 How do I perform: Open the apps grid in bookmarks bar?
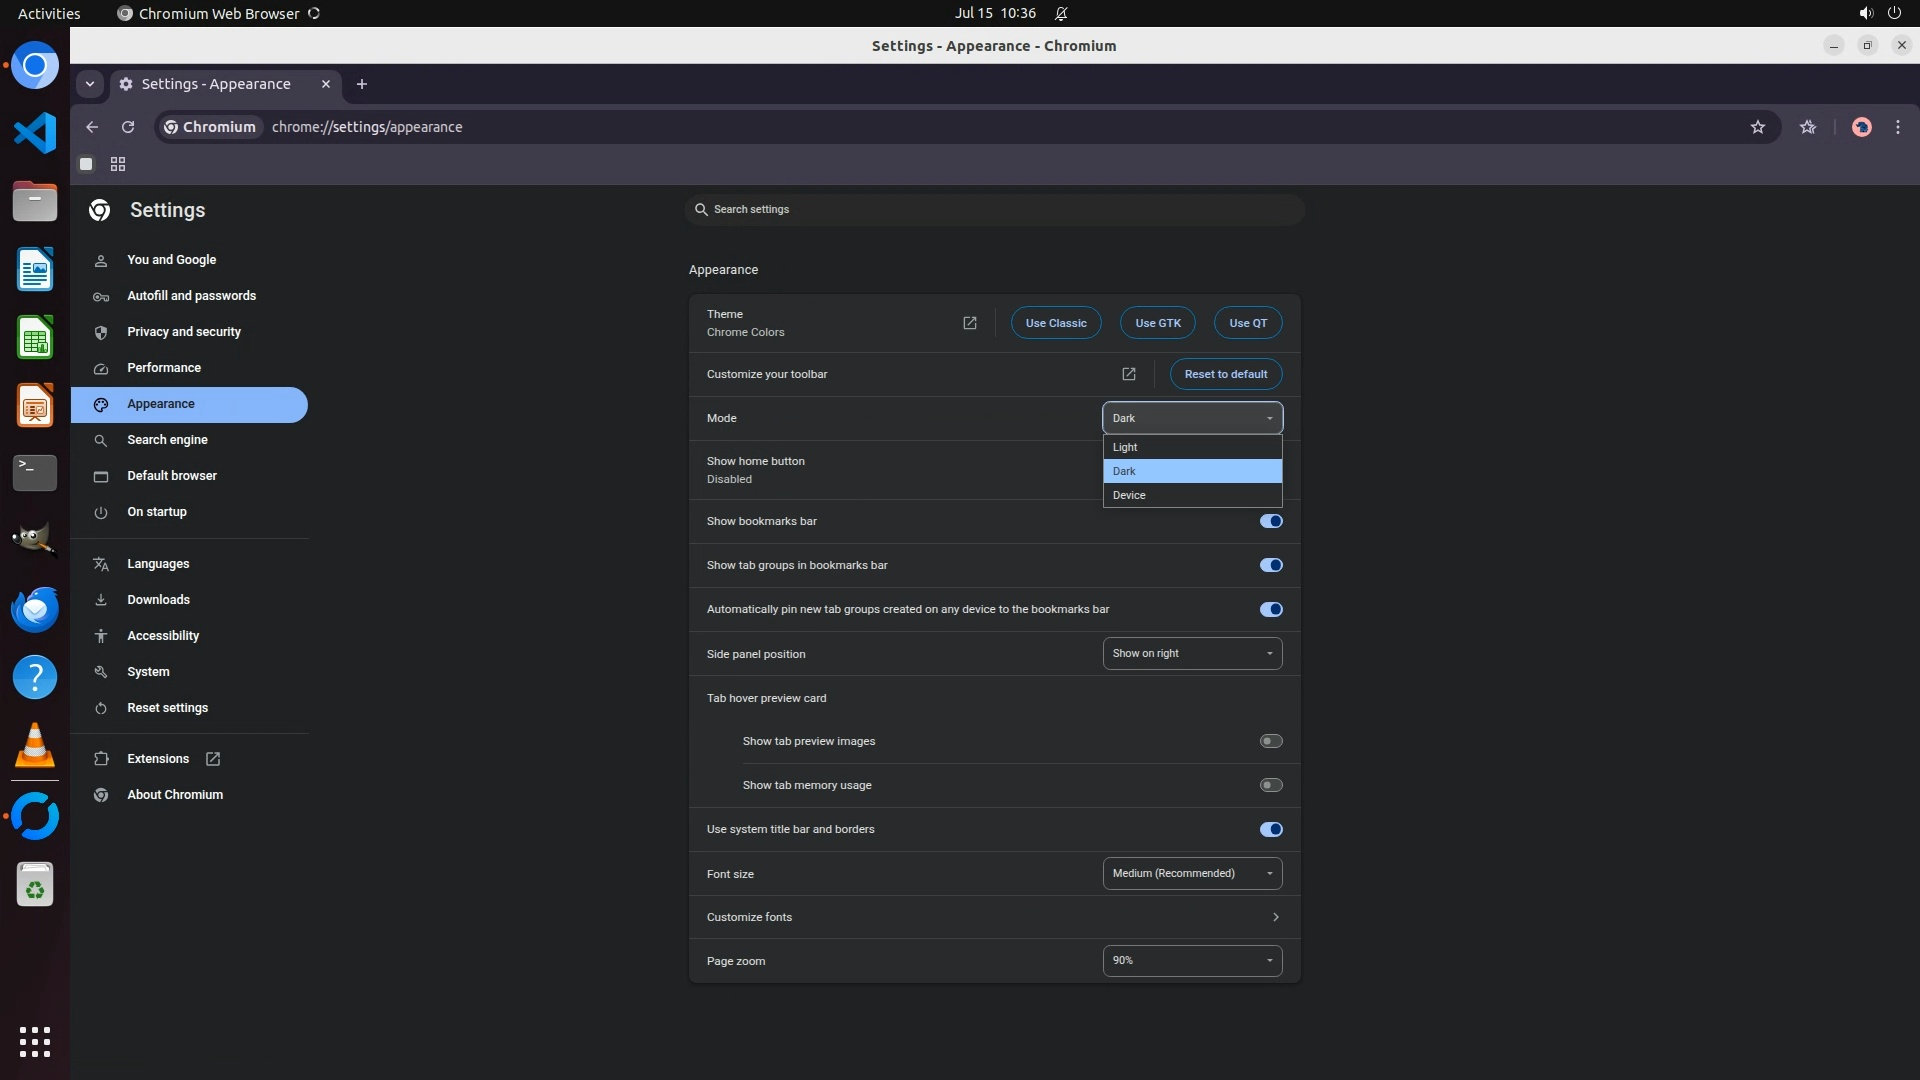118,164
